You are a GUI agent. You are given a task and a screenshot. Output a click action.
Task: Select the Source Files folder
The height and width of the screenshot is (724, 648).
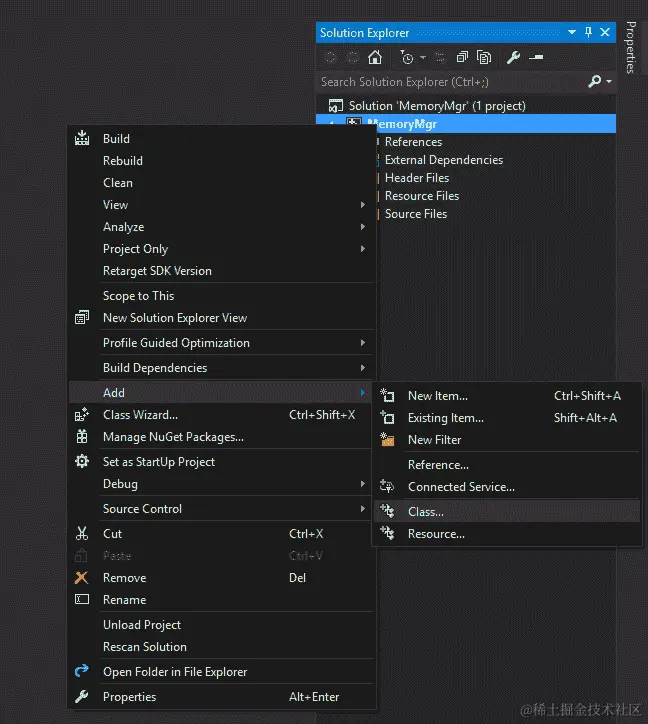tap(416, 214)
